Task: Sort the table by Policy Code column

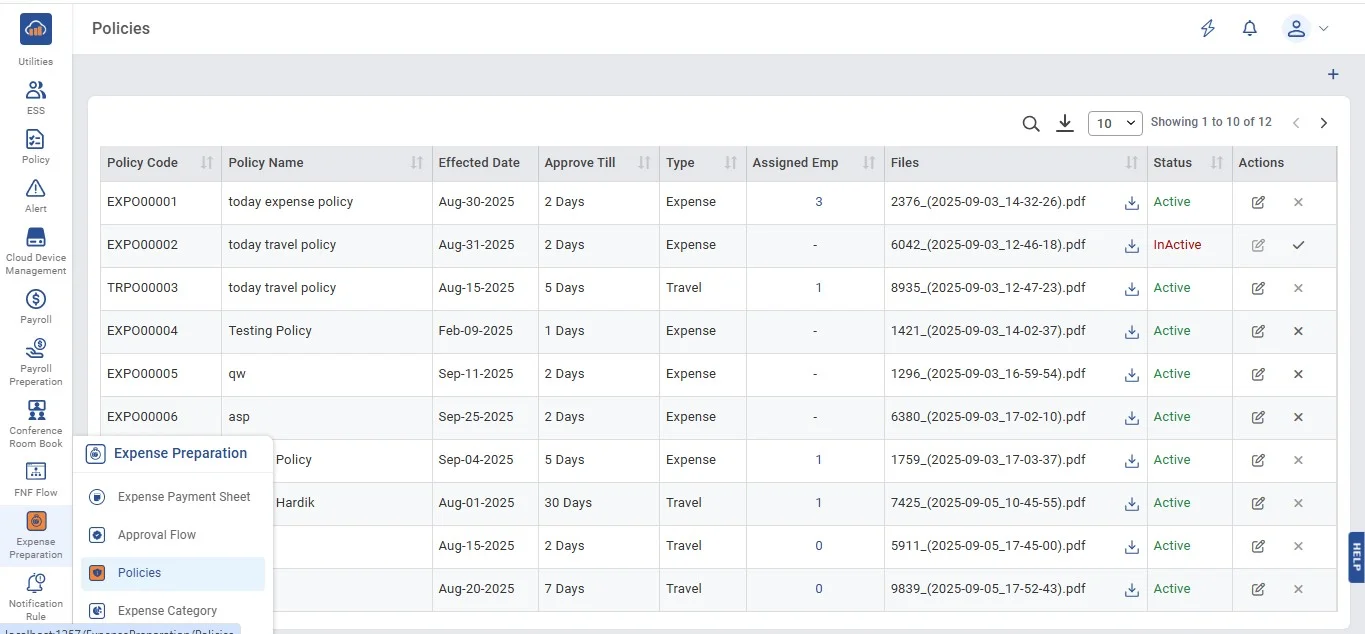Action: click(207, 163)
